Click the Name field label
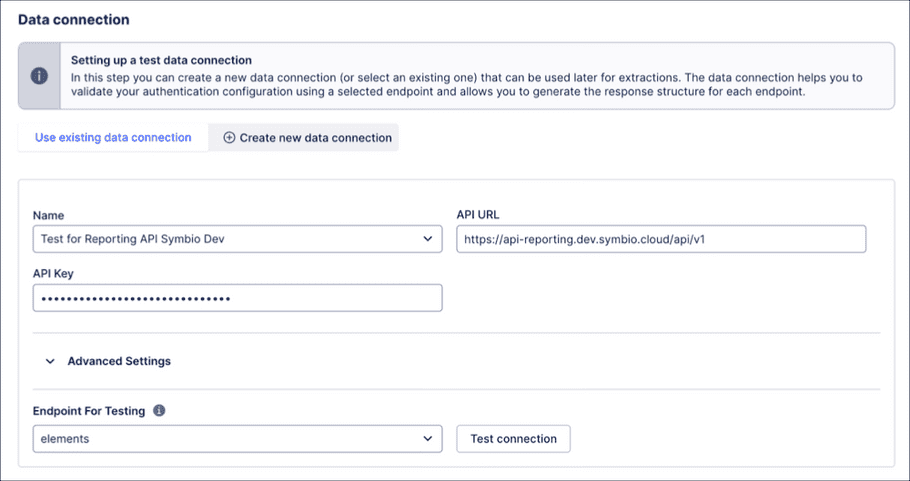This screenshot has height=481, width=910. (49, 215)
